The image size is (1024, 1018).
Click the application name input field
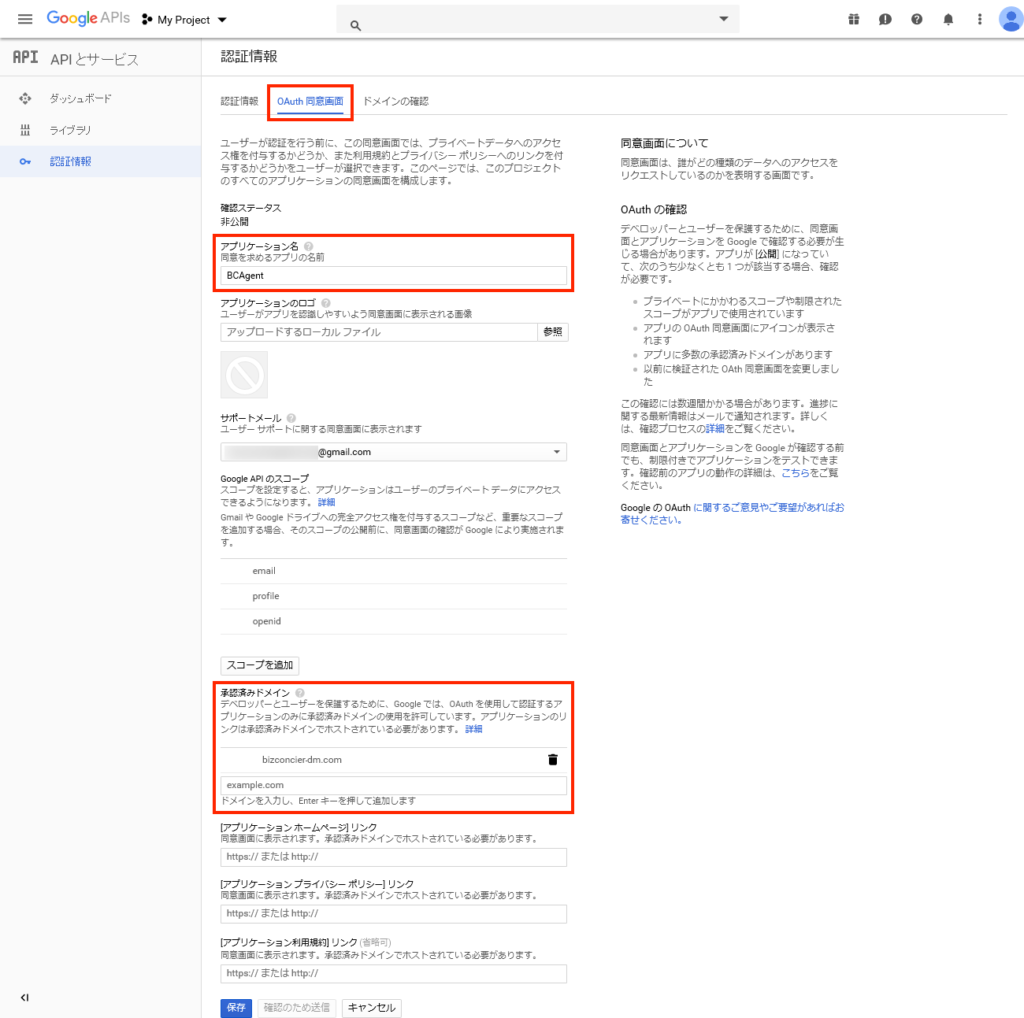click(x=394, y=276)
